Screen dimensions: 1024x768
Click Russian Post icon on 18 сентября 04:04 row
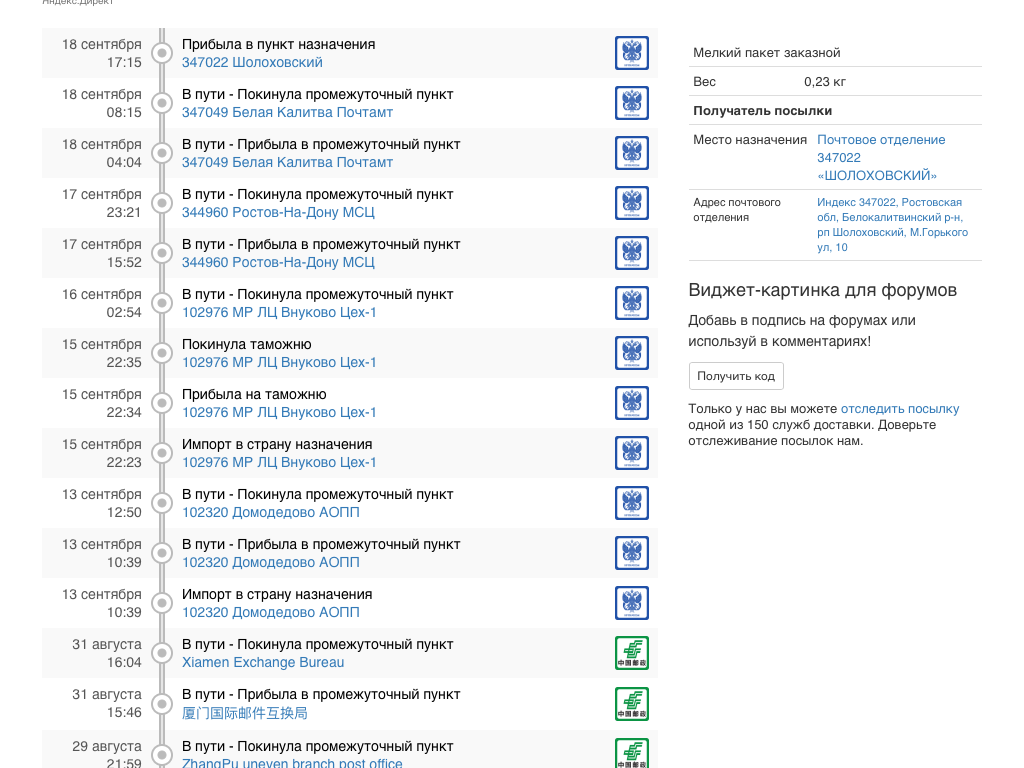[x=631, y=153]
